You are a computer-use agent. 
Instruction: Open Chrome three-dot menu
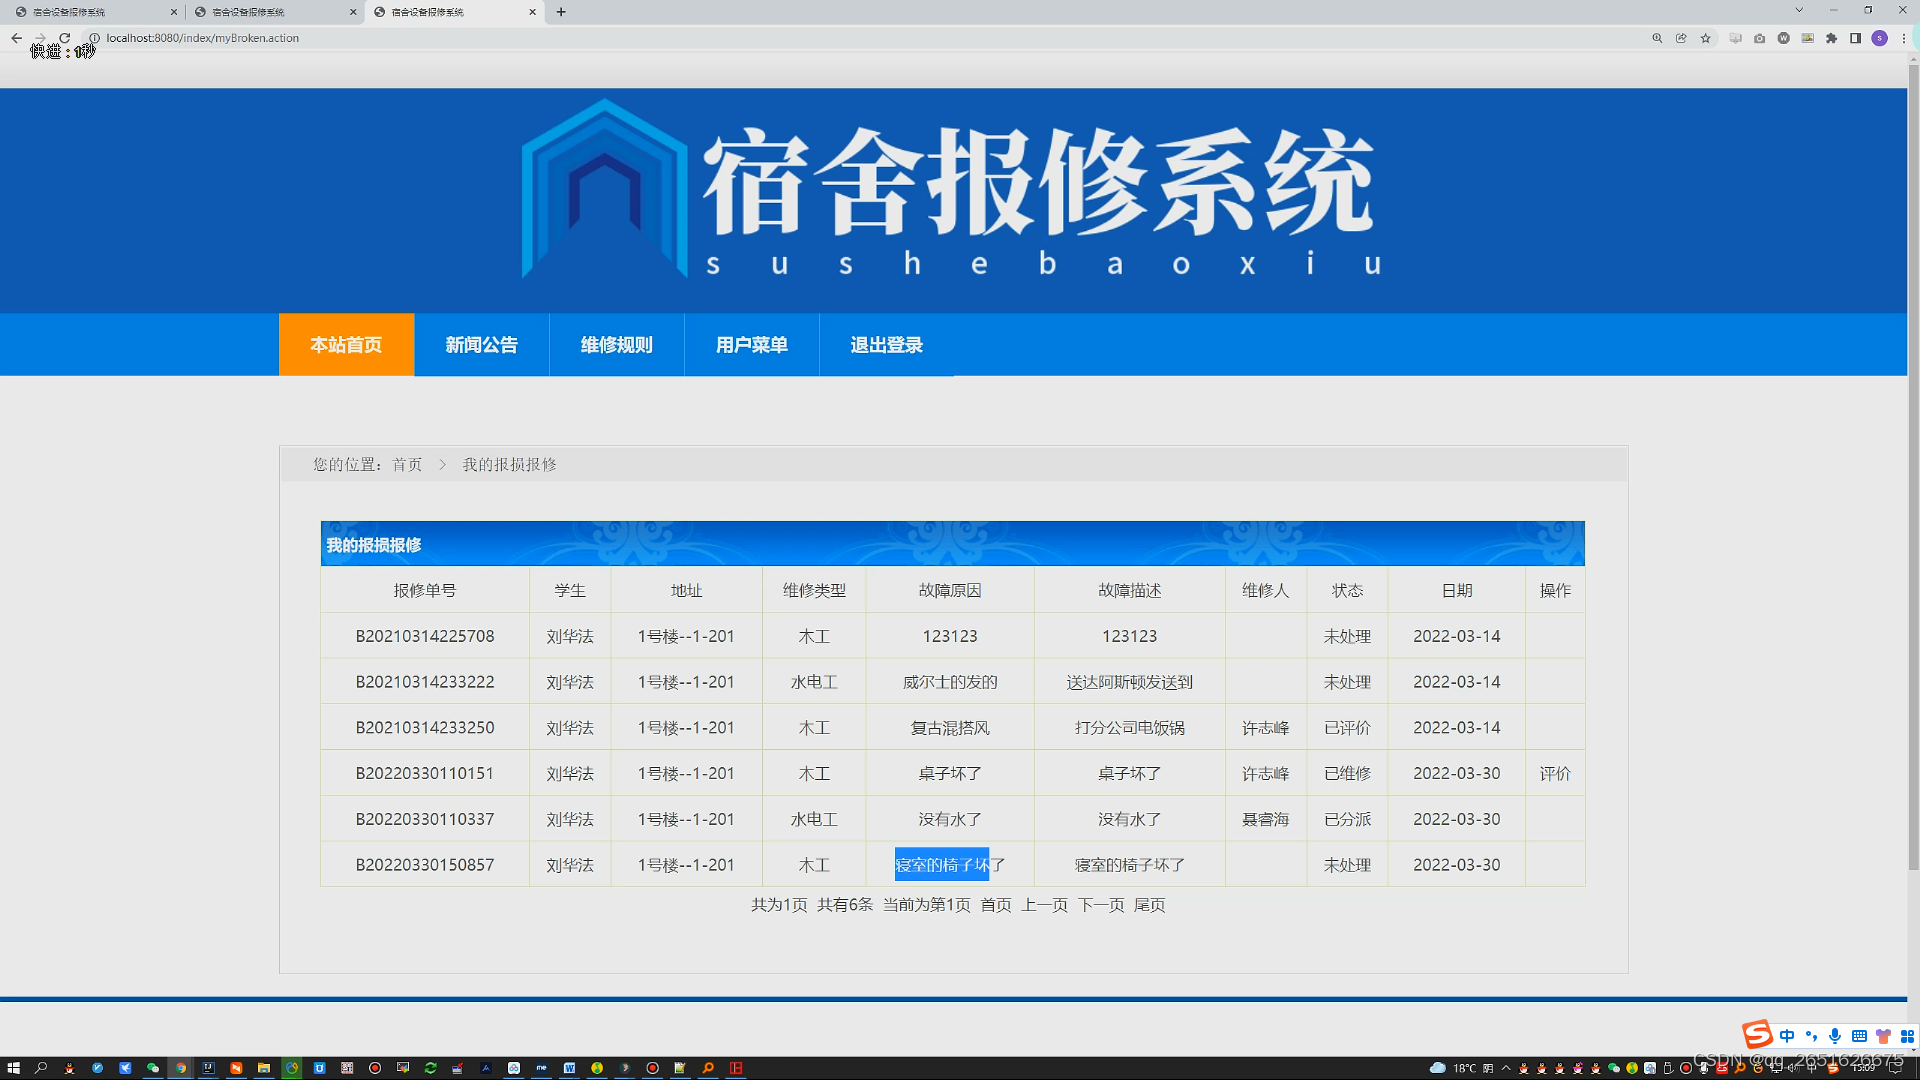coord(1903,38)
